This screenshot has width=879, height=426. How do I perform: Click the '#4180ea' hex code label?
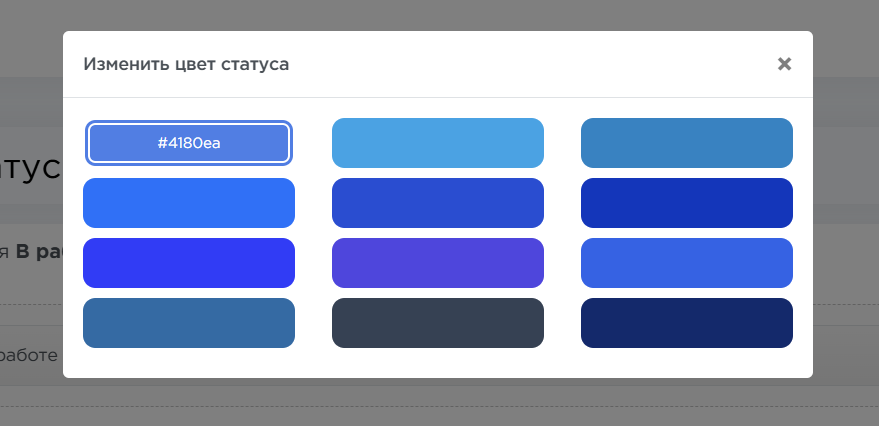point(189,143)
